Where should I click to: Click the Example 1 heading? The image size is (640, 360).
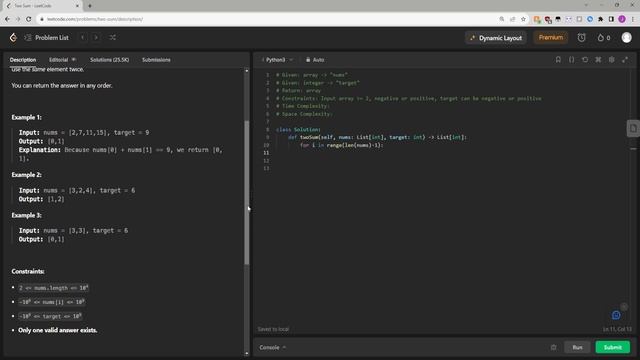27,117
